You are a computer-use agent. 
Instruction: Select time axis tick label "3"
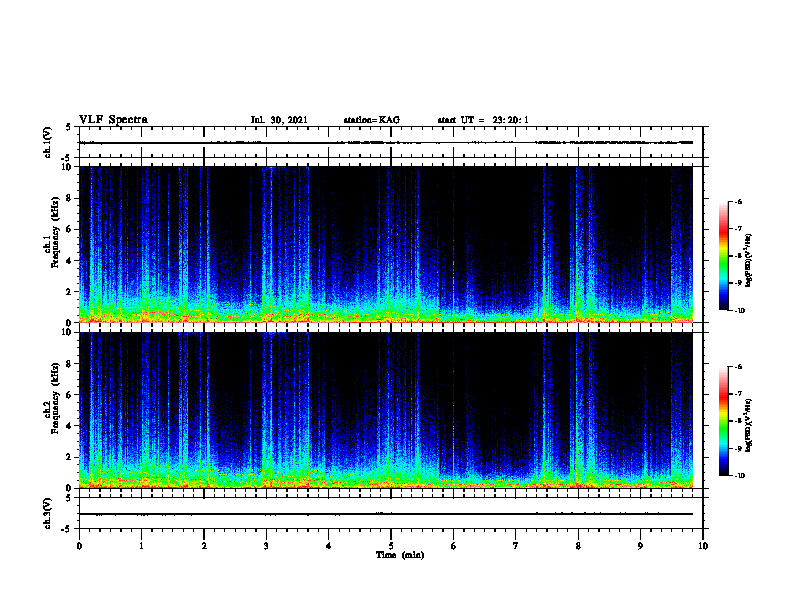[266, 546]
